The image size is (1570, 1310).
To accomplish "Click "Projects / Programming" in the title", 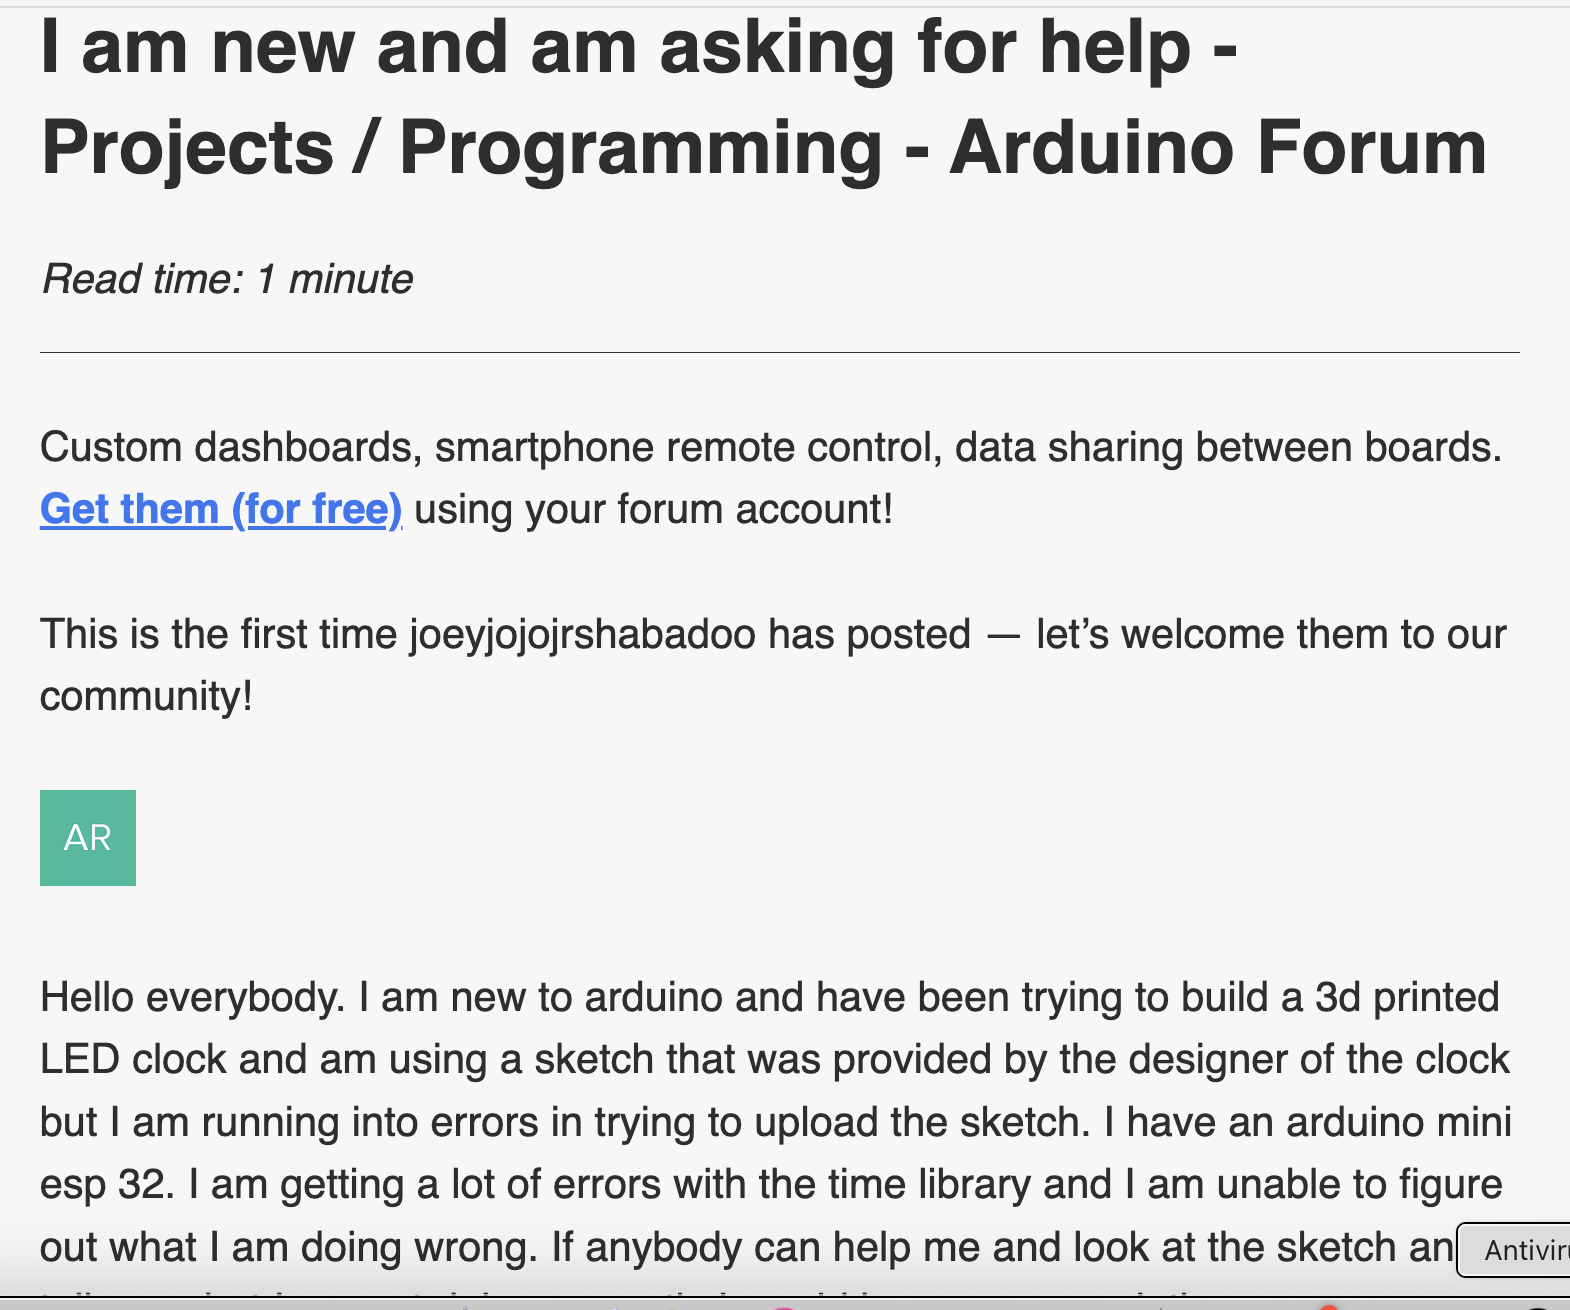I will (462, 148).
